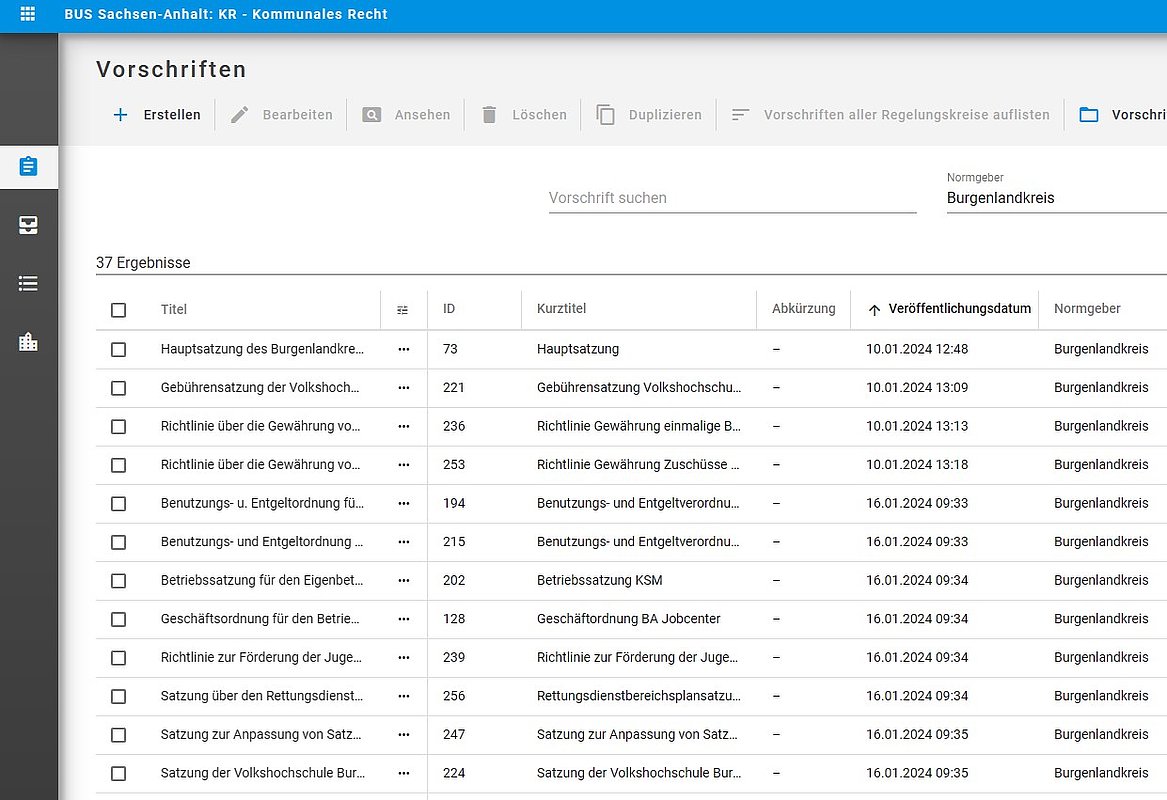The width and height of the screenshot is (1167, 800).
Task: Open three-dot menu for ID 247 row
Action: tap(403, 735)
